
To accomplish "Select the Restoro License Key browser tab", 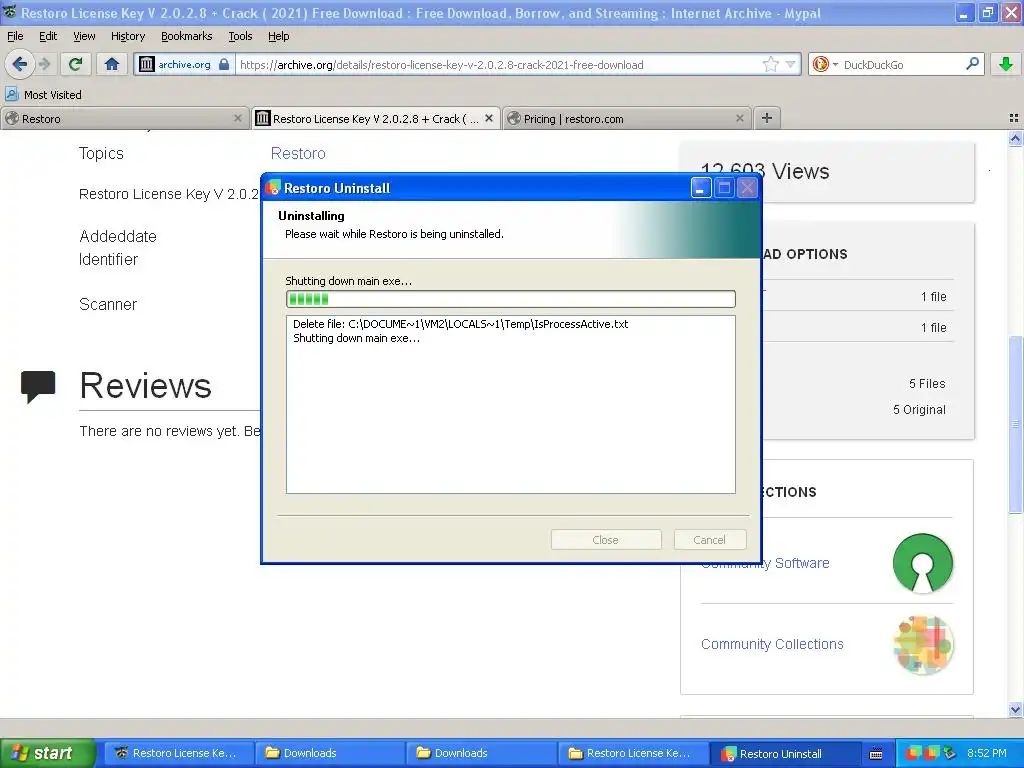I will [376, 118].
